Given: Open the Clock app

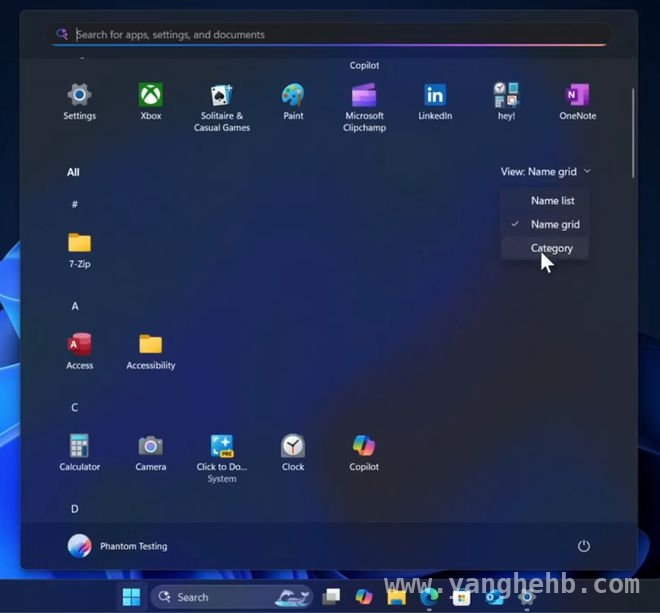Looking at the screenshot, I should pos(293,453).
